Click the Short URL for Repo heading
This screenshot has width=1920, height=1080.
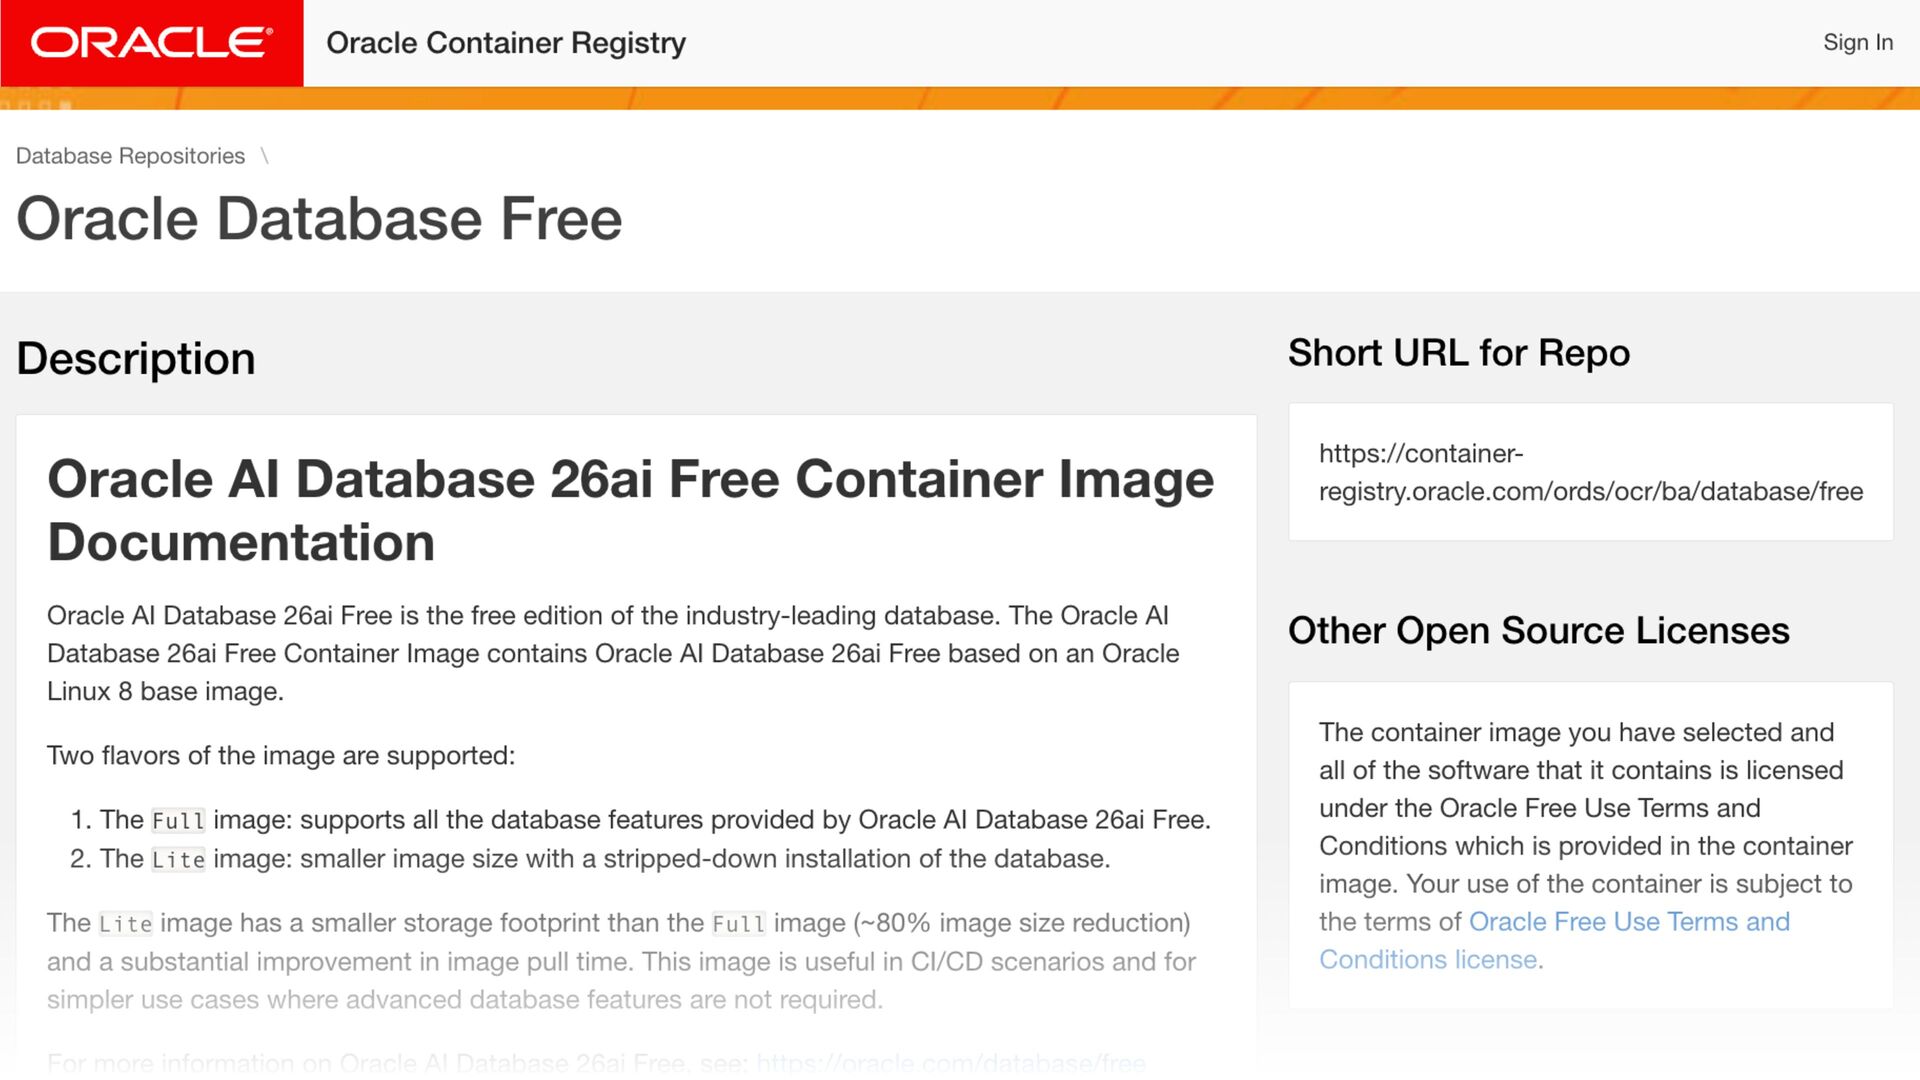tap(1458, 353)
